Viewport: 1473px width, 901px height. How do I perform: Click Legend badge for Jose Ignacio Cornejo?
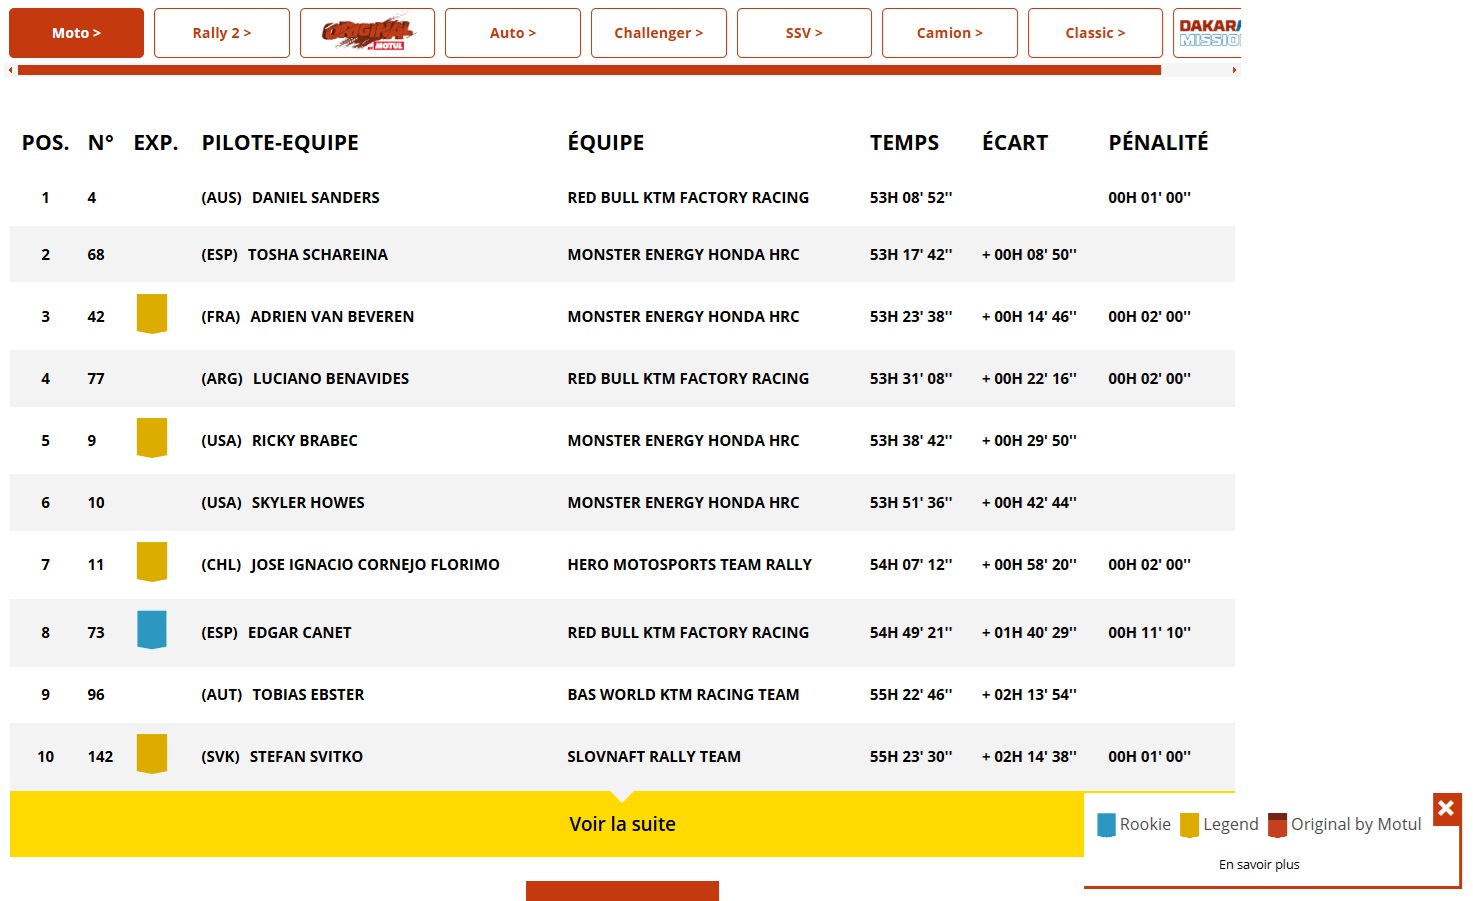(x=152, y=562)
